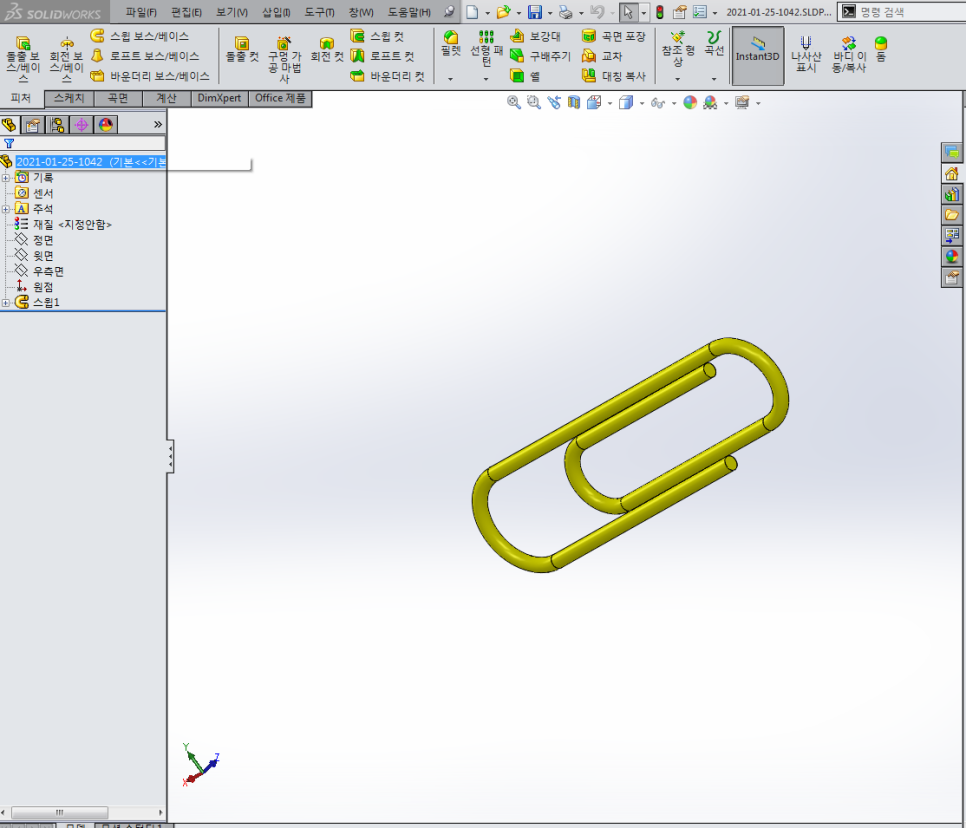Open the 편집(E) menu

[x=186, y=12]
